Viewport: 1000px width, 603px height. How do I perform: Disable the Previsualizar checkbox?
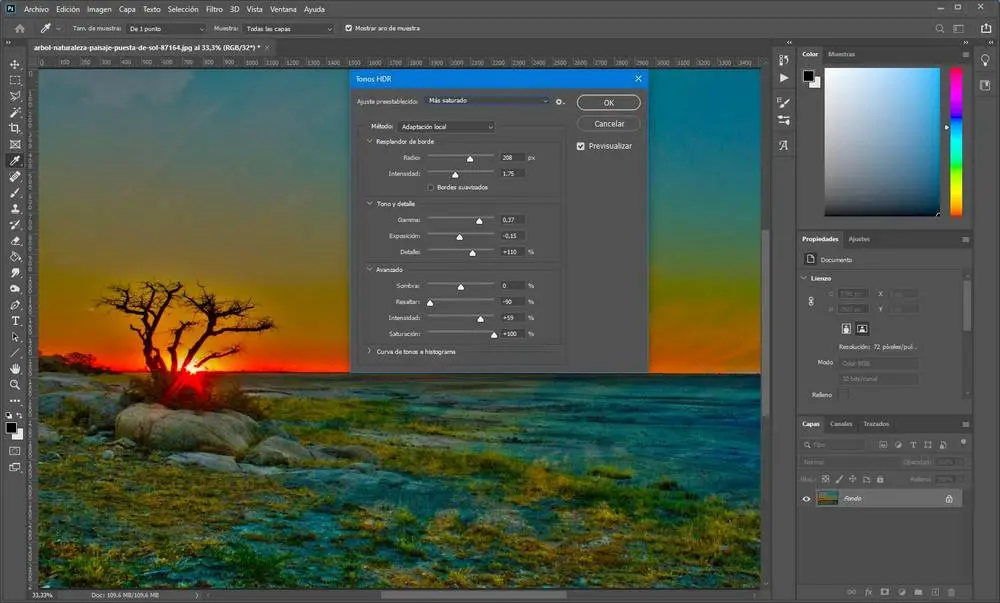click(x=581, y=146)
